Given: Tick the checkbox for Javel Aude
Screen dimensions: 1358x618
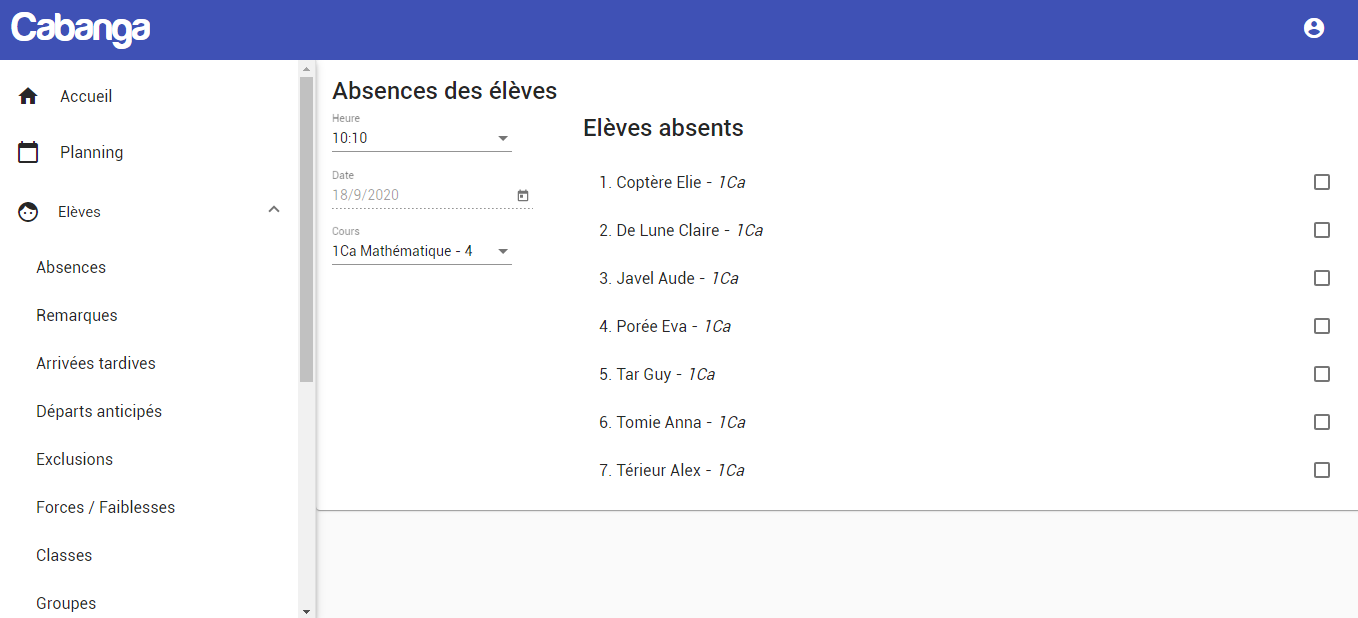Looking at the screenshot, I should click(x=1322, y=278).
